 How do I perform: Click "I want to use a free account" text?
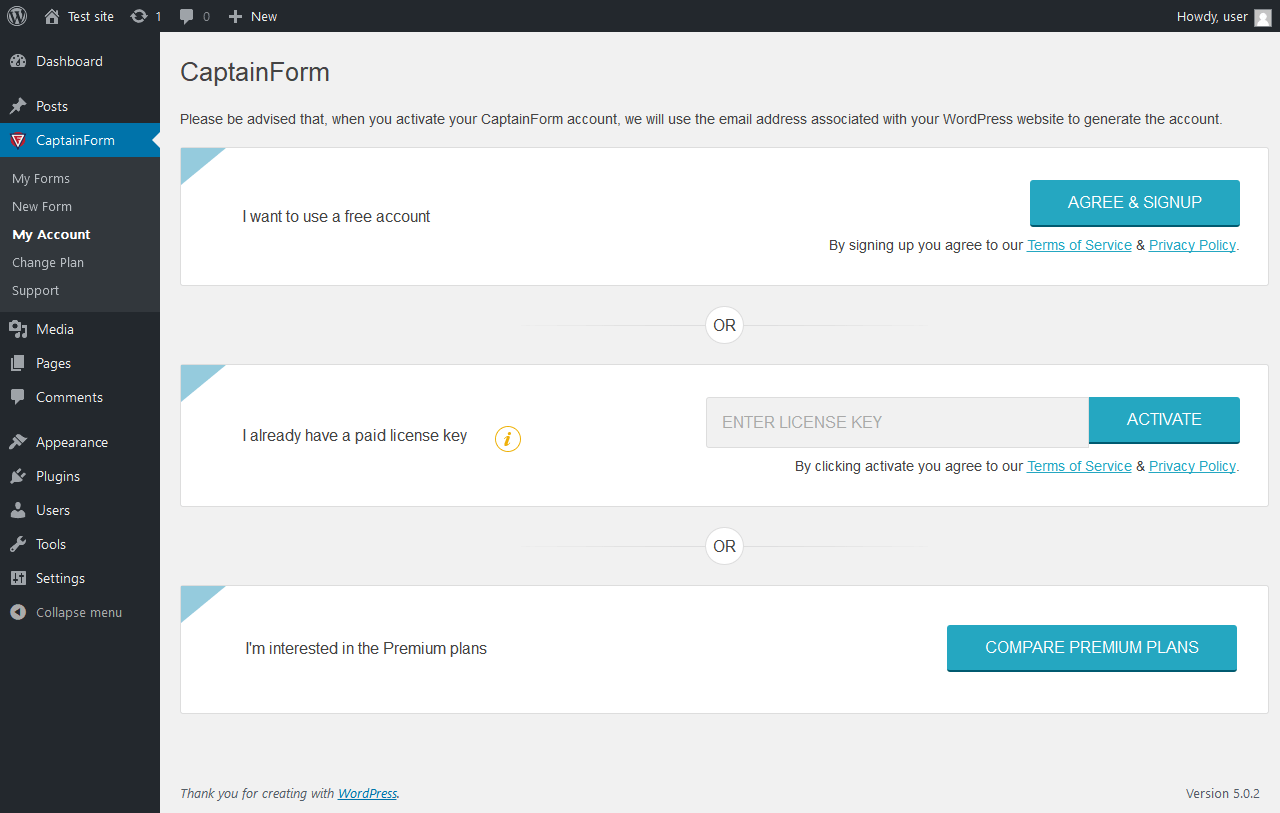pyautogui.click(x=336, y=216)
